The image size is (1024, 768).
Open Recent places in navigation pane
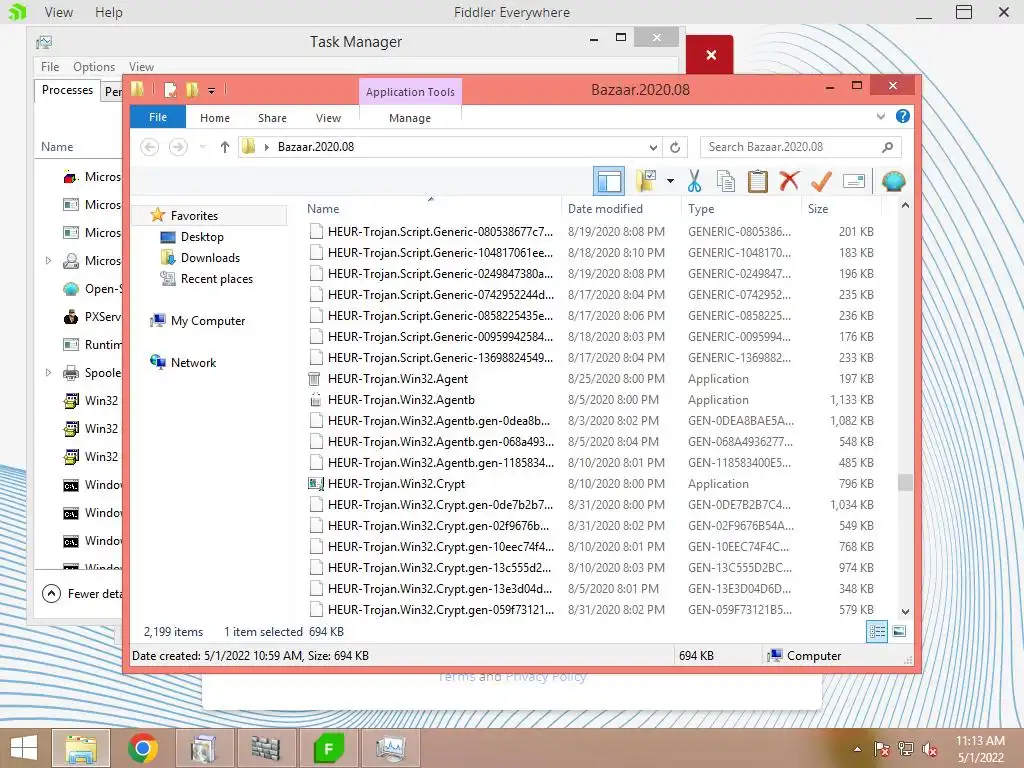216,279
